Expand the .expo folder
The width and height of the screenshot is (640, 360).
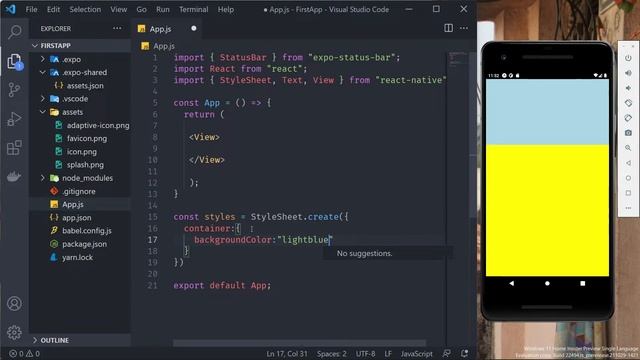pos(43,59)
